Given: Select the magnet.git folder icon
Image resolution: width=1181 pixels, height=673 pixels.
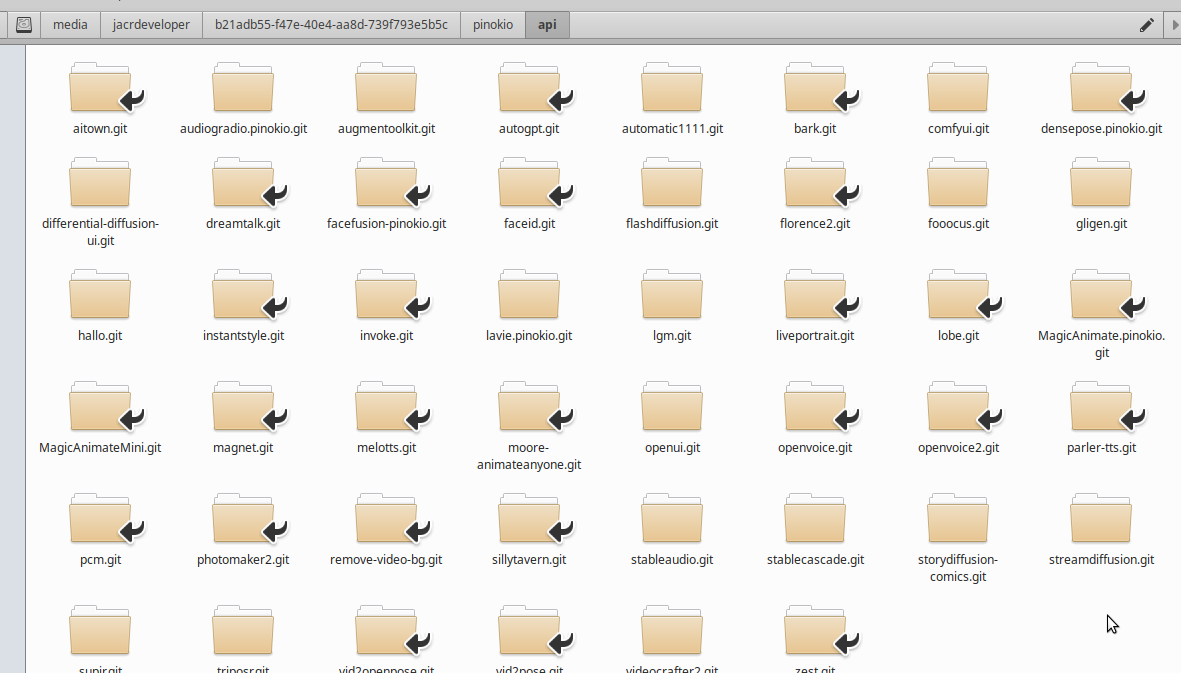Looking at the screenshot, I should pyautogui.click(x=243, y=408).
